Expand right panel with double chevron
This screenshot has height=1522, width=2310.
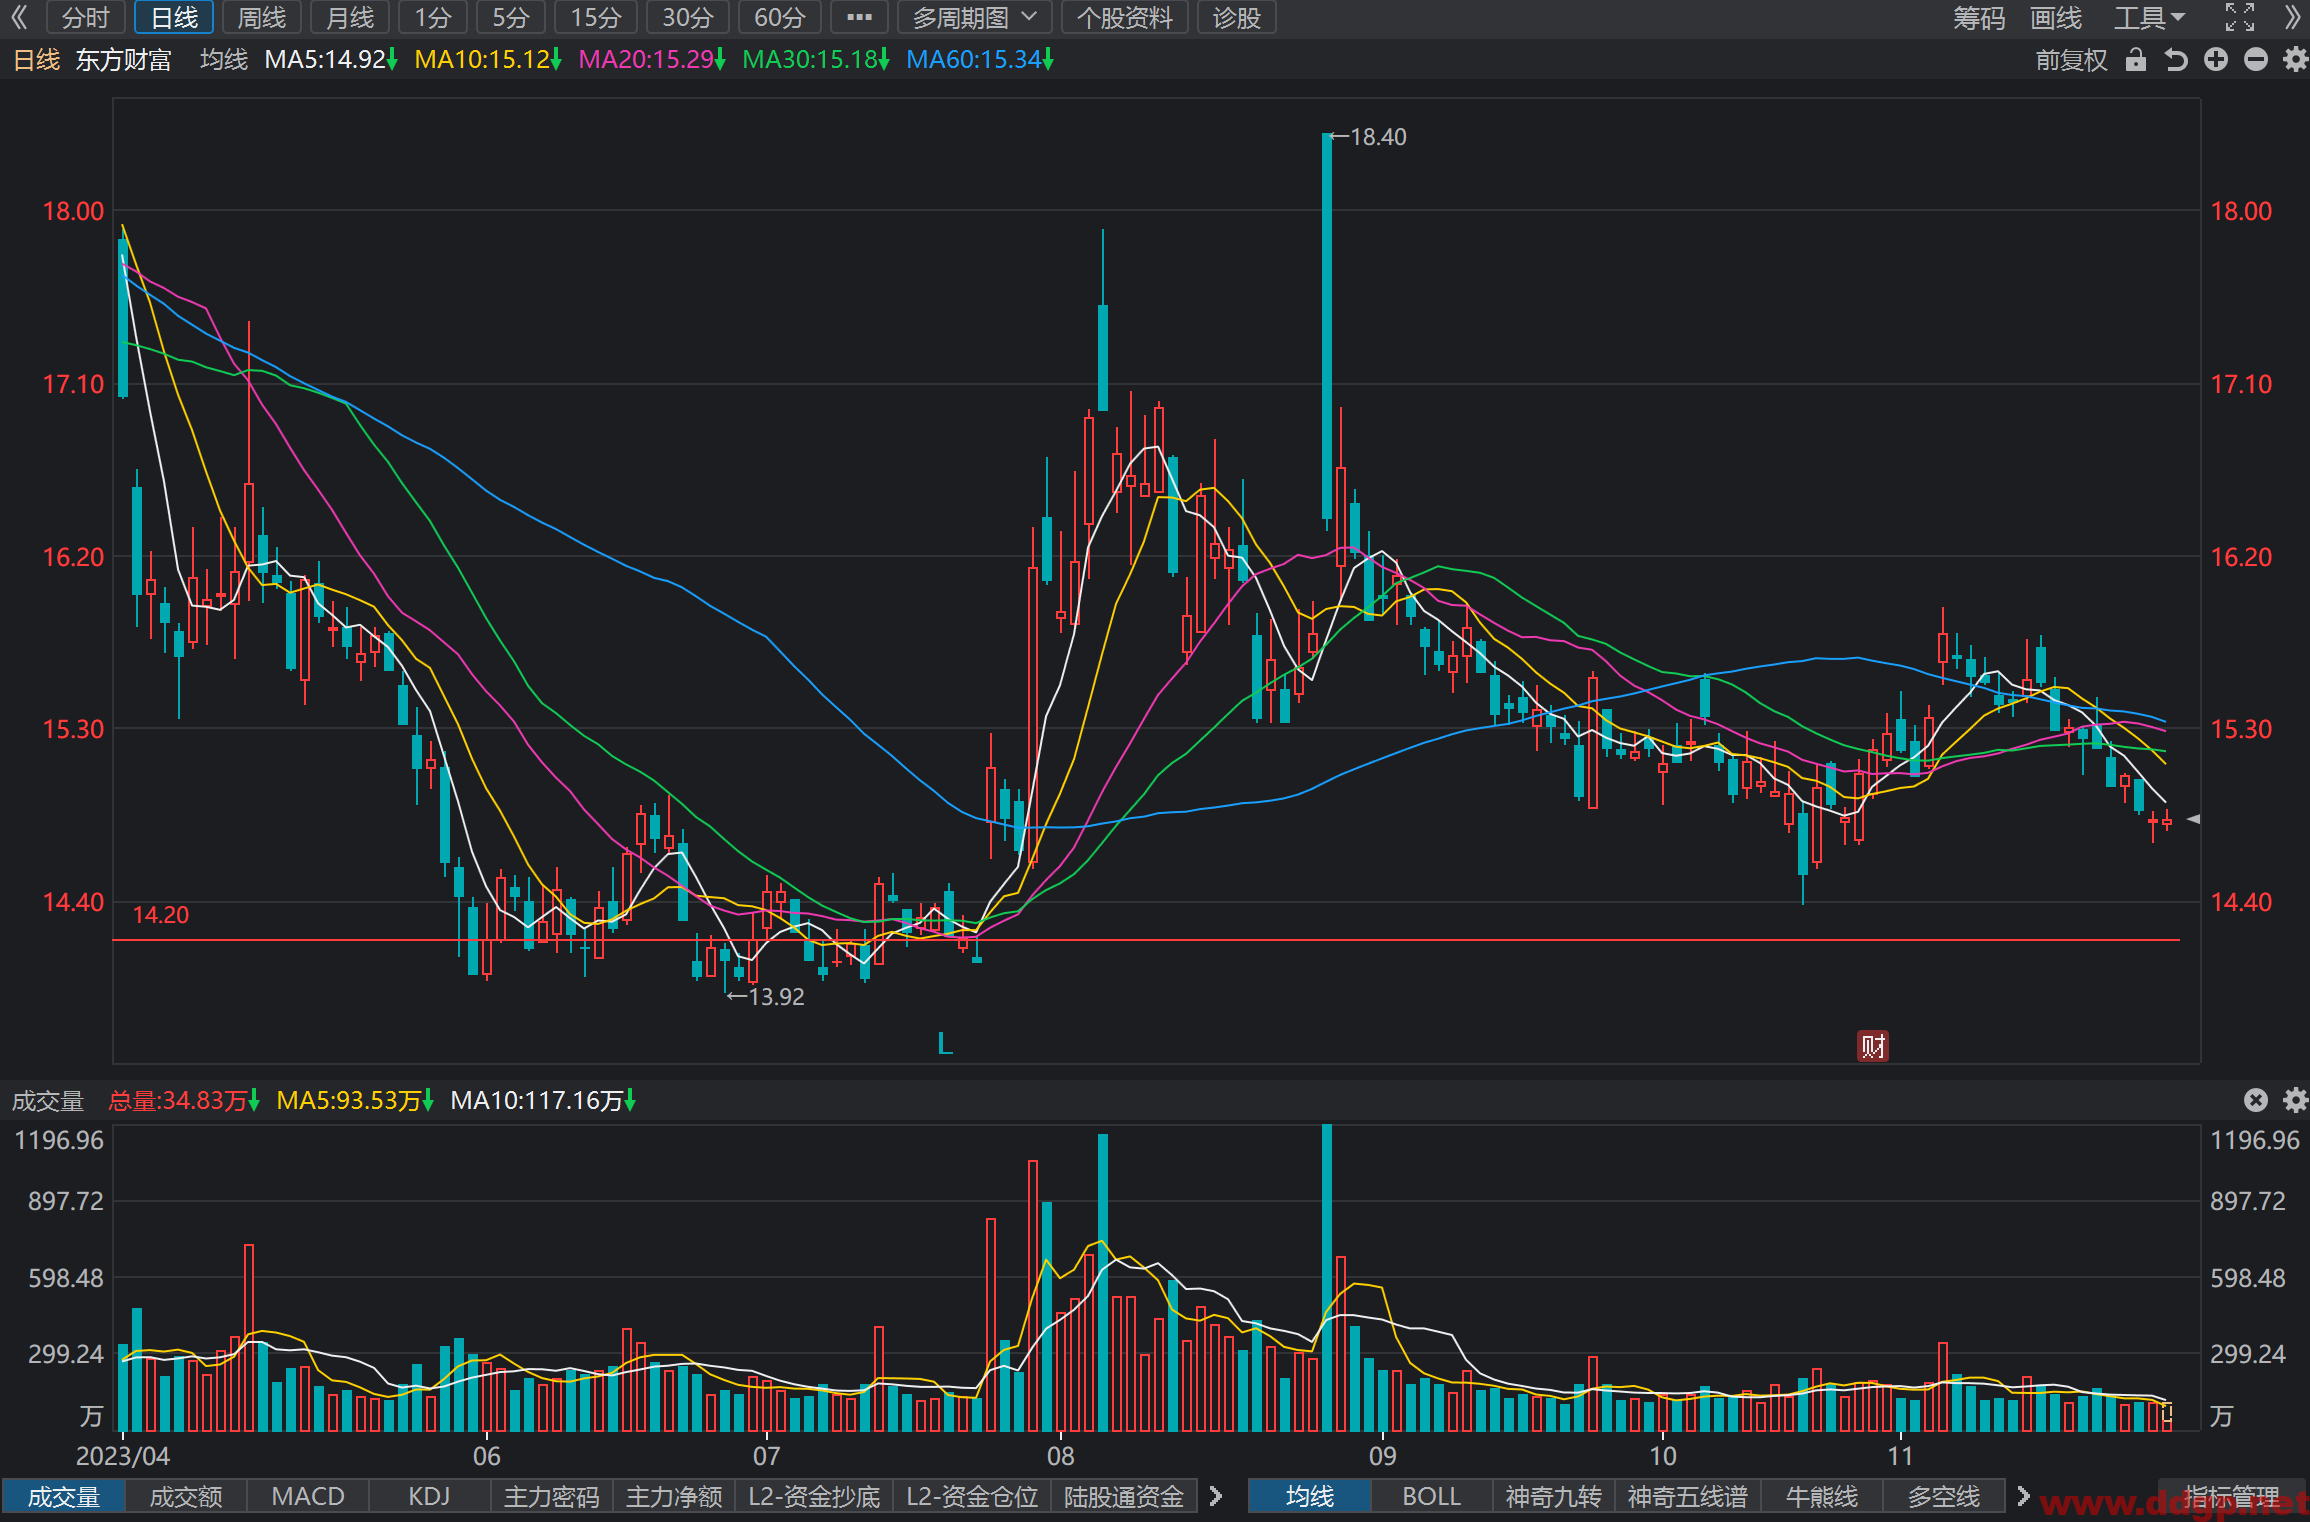2292,17
